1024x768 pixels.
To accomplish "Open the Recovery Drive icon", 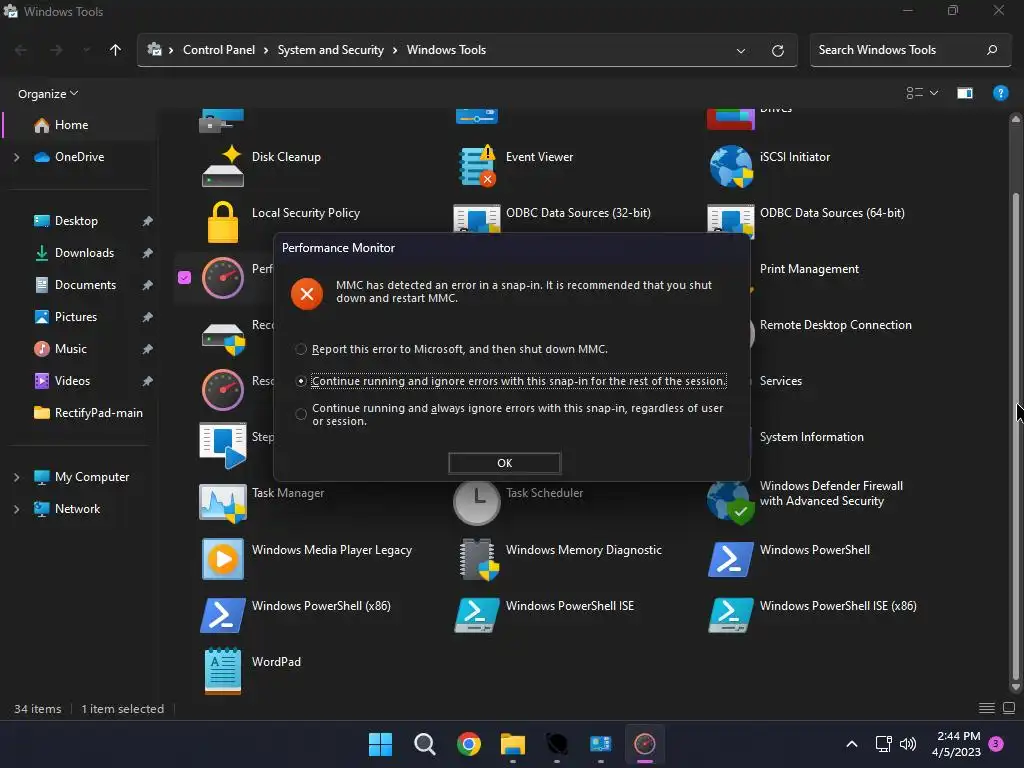I will 223,338.
